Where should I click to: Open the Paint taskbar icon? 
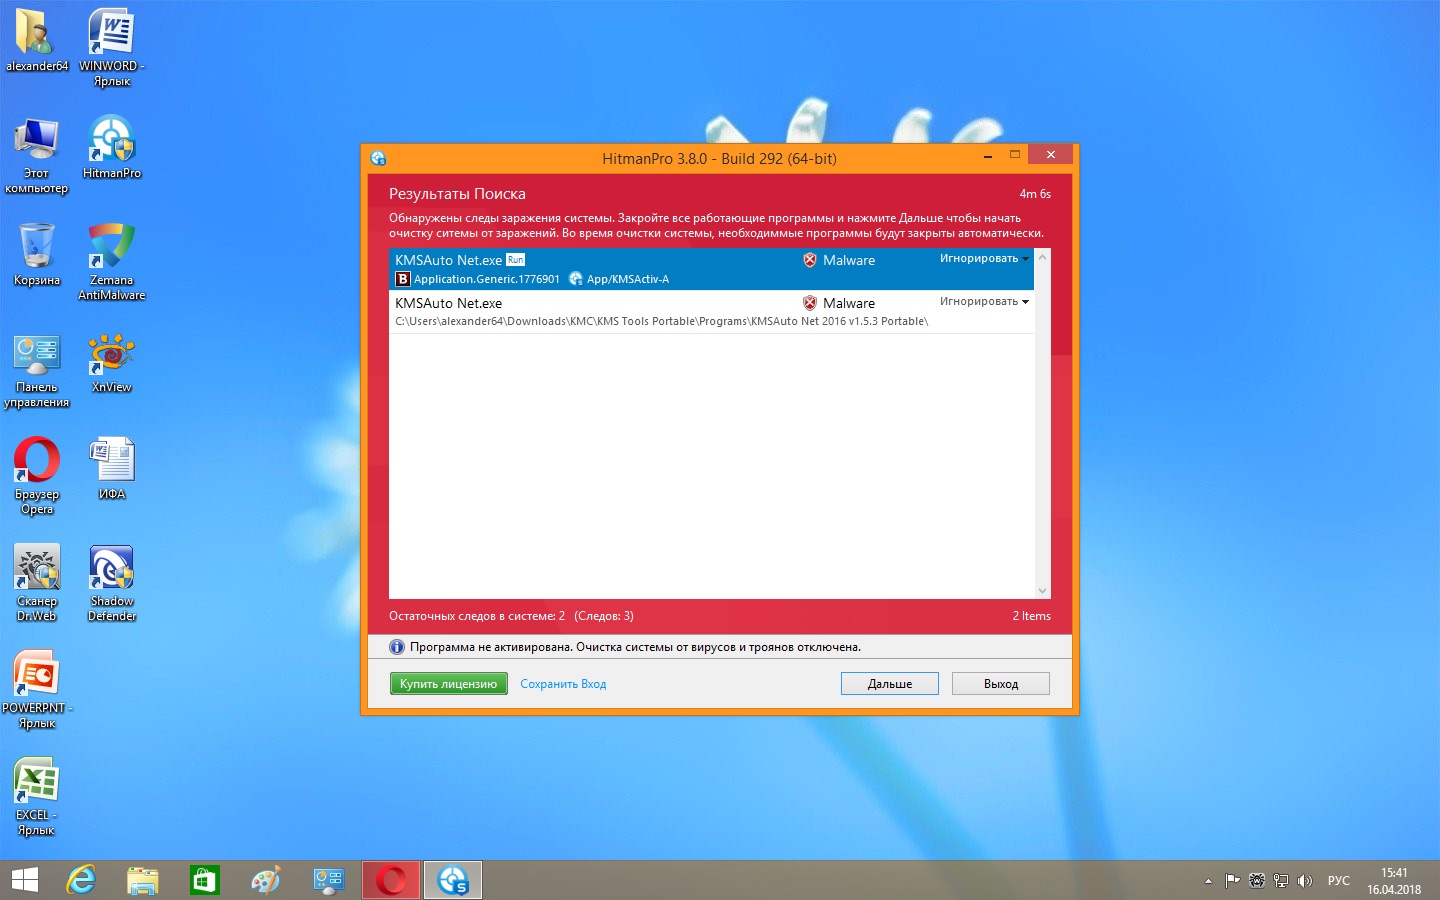[266, 880]
